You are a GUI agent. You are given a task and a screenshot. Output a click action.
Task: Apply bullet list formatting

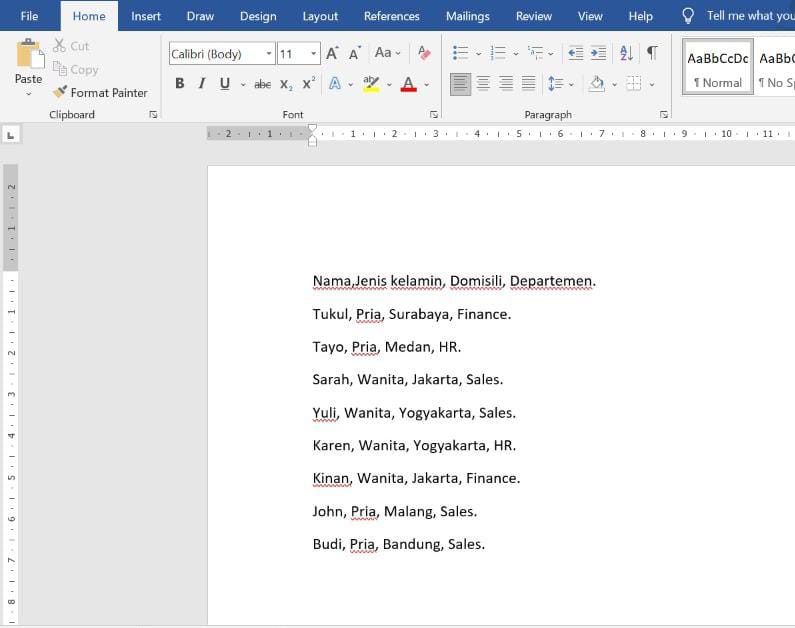click(x=460, y=53)
